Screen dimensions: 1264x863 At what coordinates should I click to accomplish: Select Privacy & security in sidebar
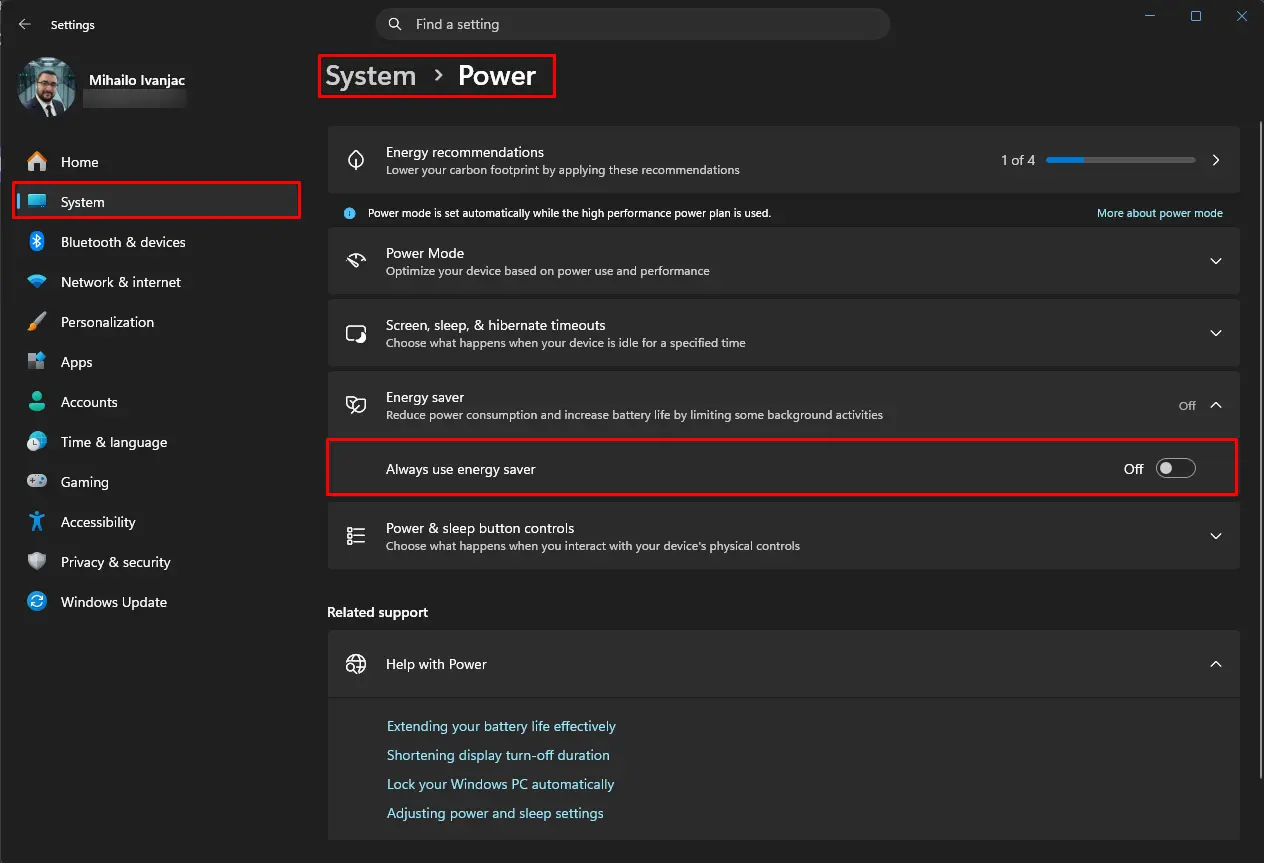[x=157, y=562]
